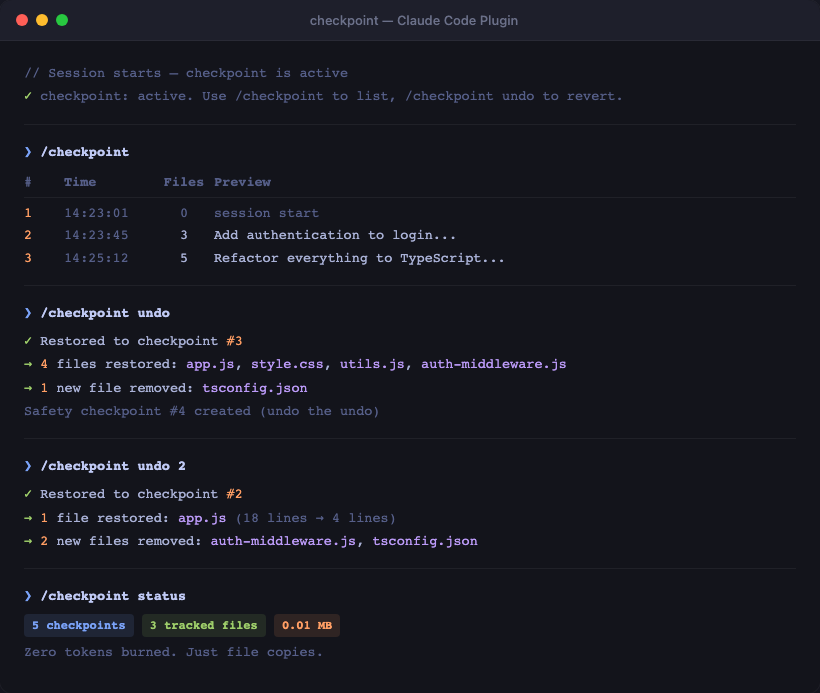Image resolution: width=820 pixels, height=693 pixels.
Task: Click the comment '// Session starts — checkpoint is active'
Action: pyautogui.click(x=186, y=73)
